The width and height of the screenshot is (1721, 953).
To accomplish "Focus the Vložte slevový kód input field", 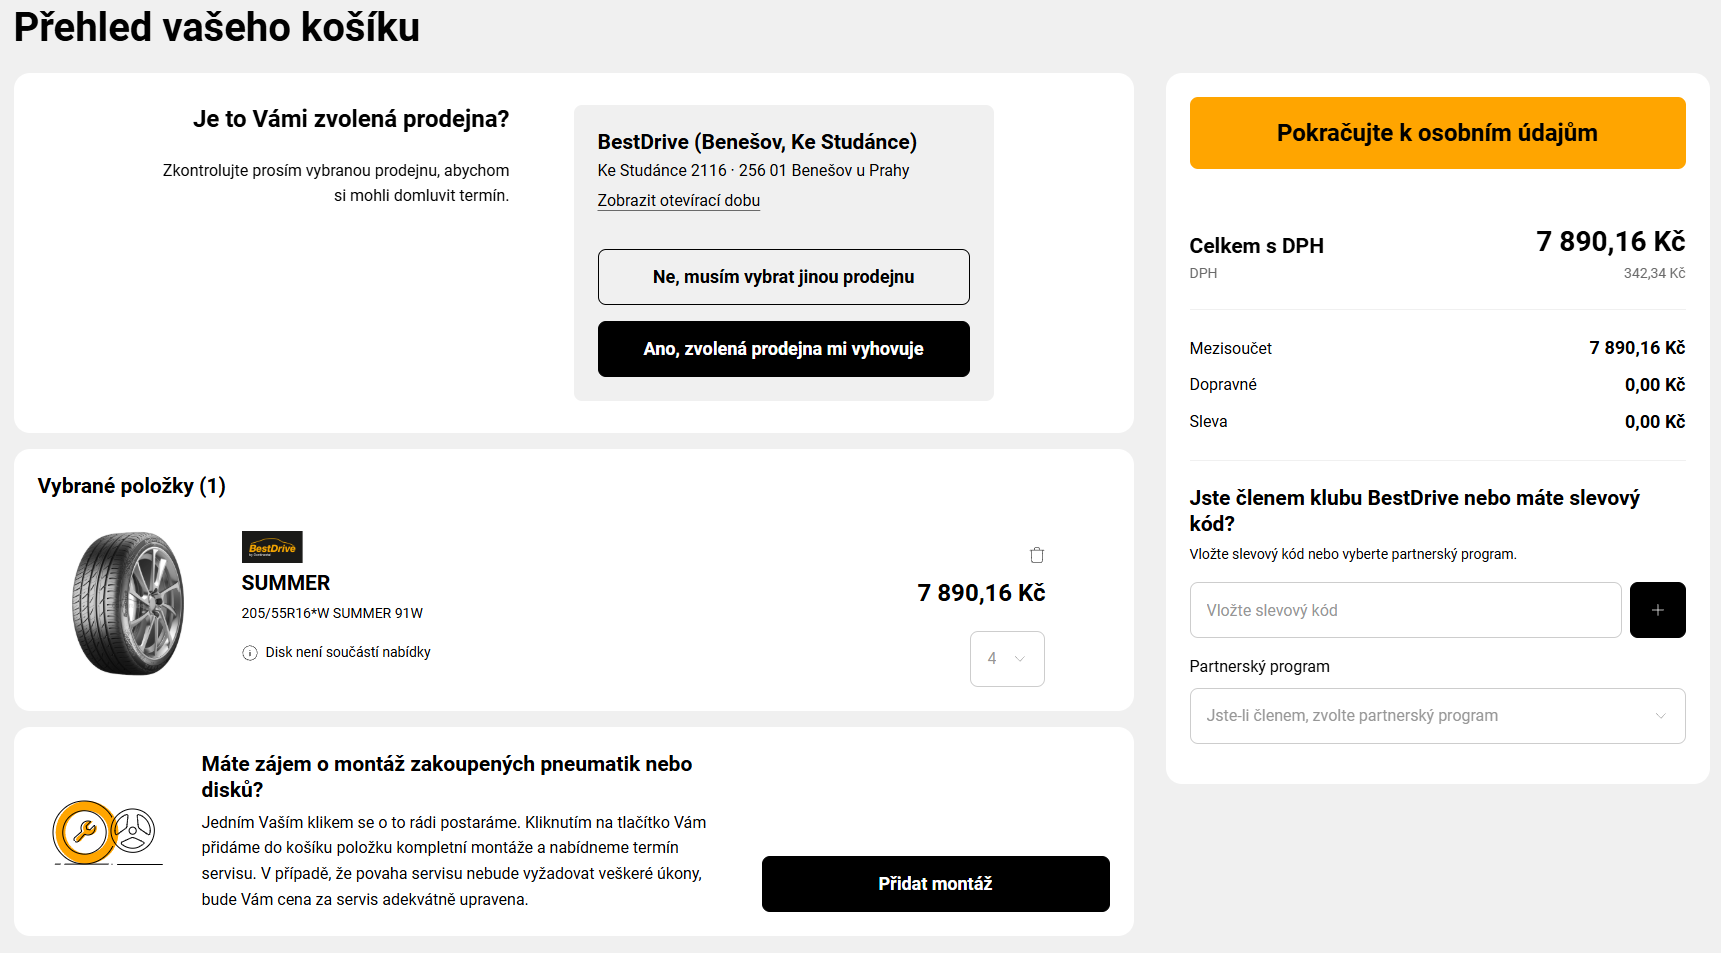I will tap(1405, 610).
